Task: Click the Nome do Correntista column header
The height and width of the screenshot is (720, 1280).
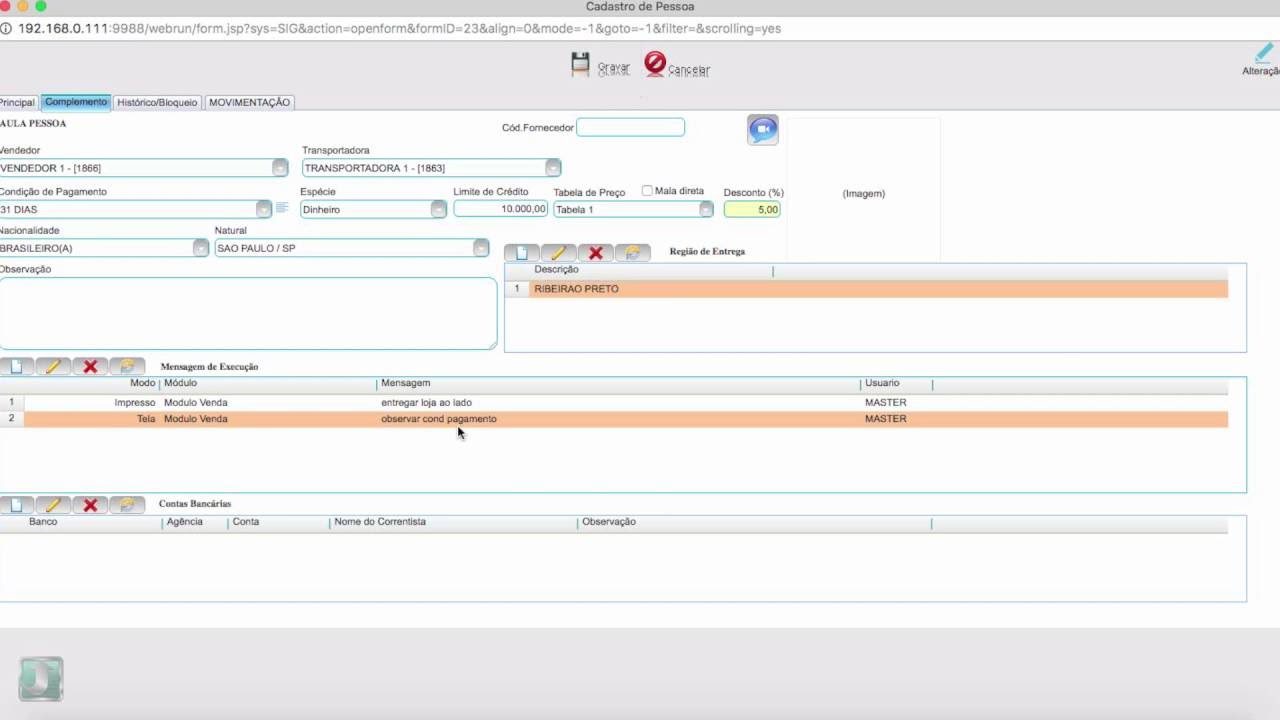Action: 380,522
